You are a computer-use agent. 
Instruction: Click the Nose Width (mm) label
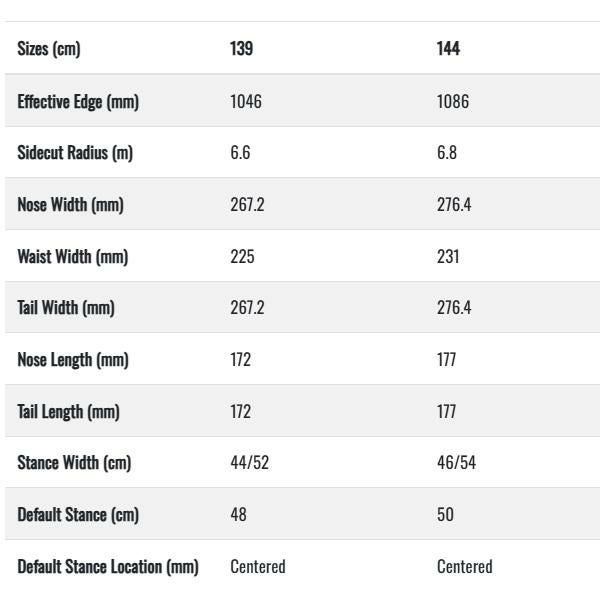[70, 205]
